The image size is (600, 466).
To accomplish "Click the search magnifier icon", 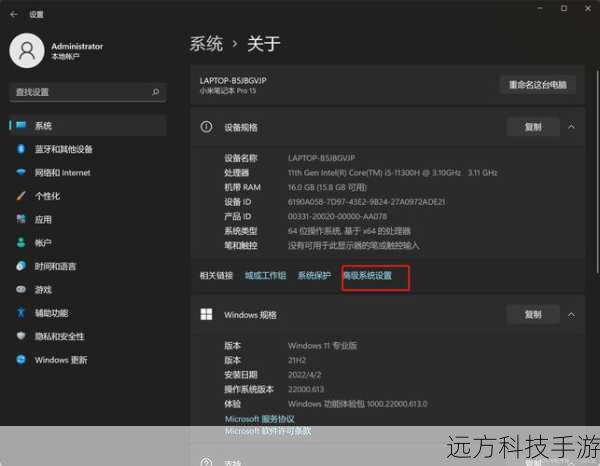I will tap(155, 92).
